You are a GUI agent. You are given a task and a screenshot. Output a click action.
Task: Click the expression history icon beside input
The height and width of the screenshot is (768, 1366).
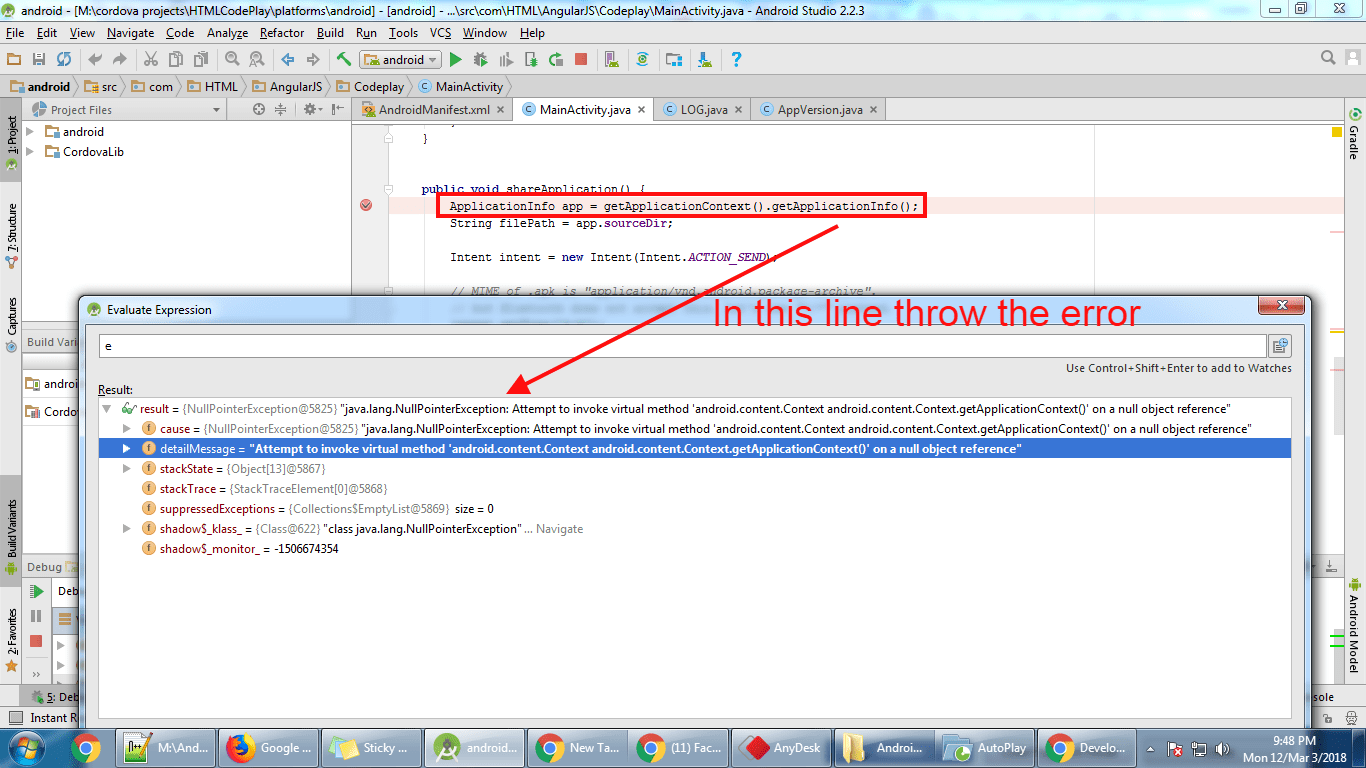coord(1280,346)
